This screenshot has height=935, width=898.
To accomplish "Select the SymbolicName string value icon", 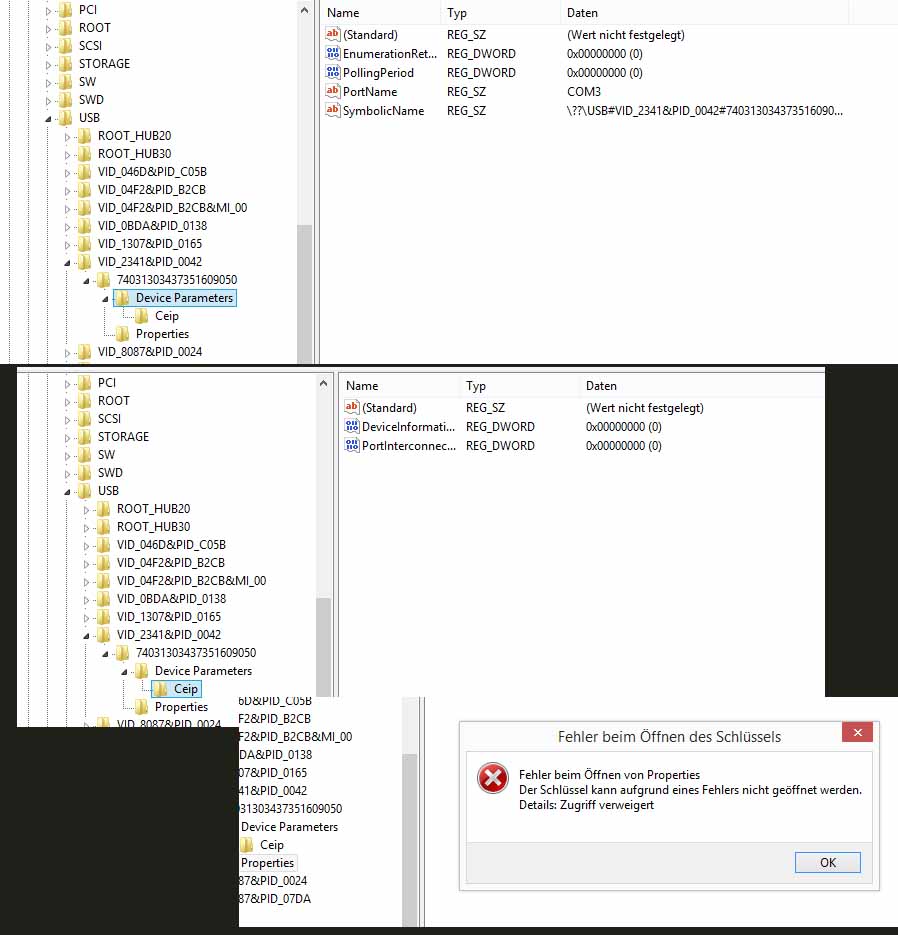I will (x=334, y=111).
